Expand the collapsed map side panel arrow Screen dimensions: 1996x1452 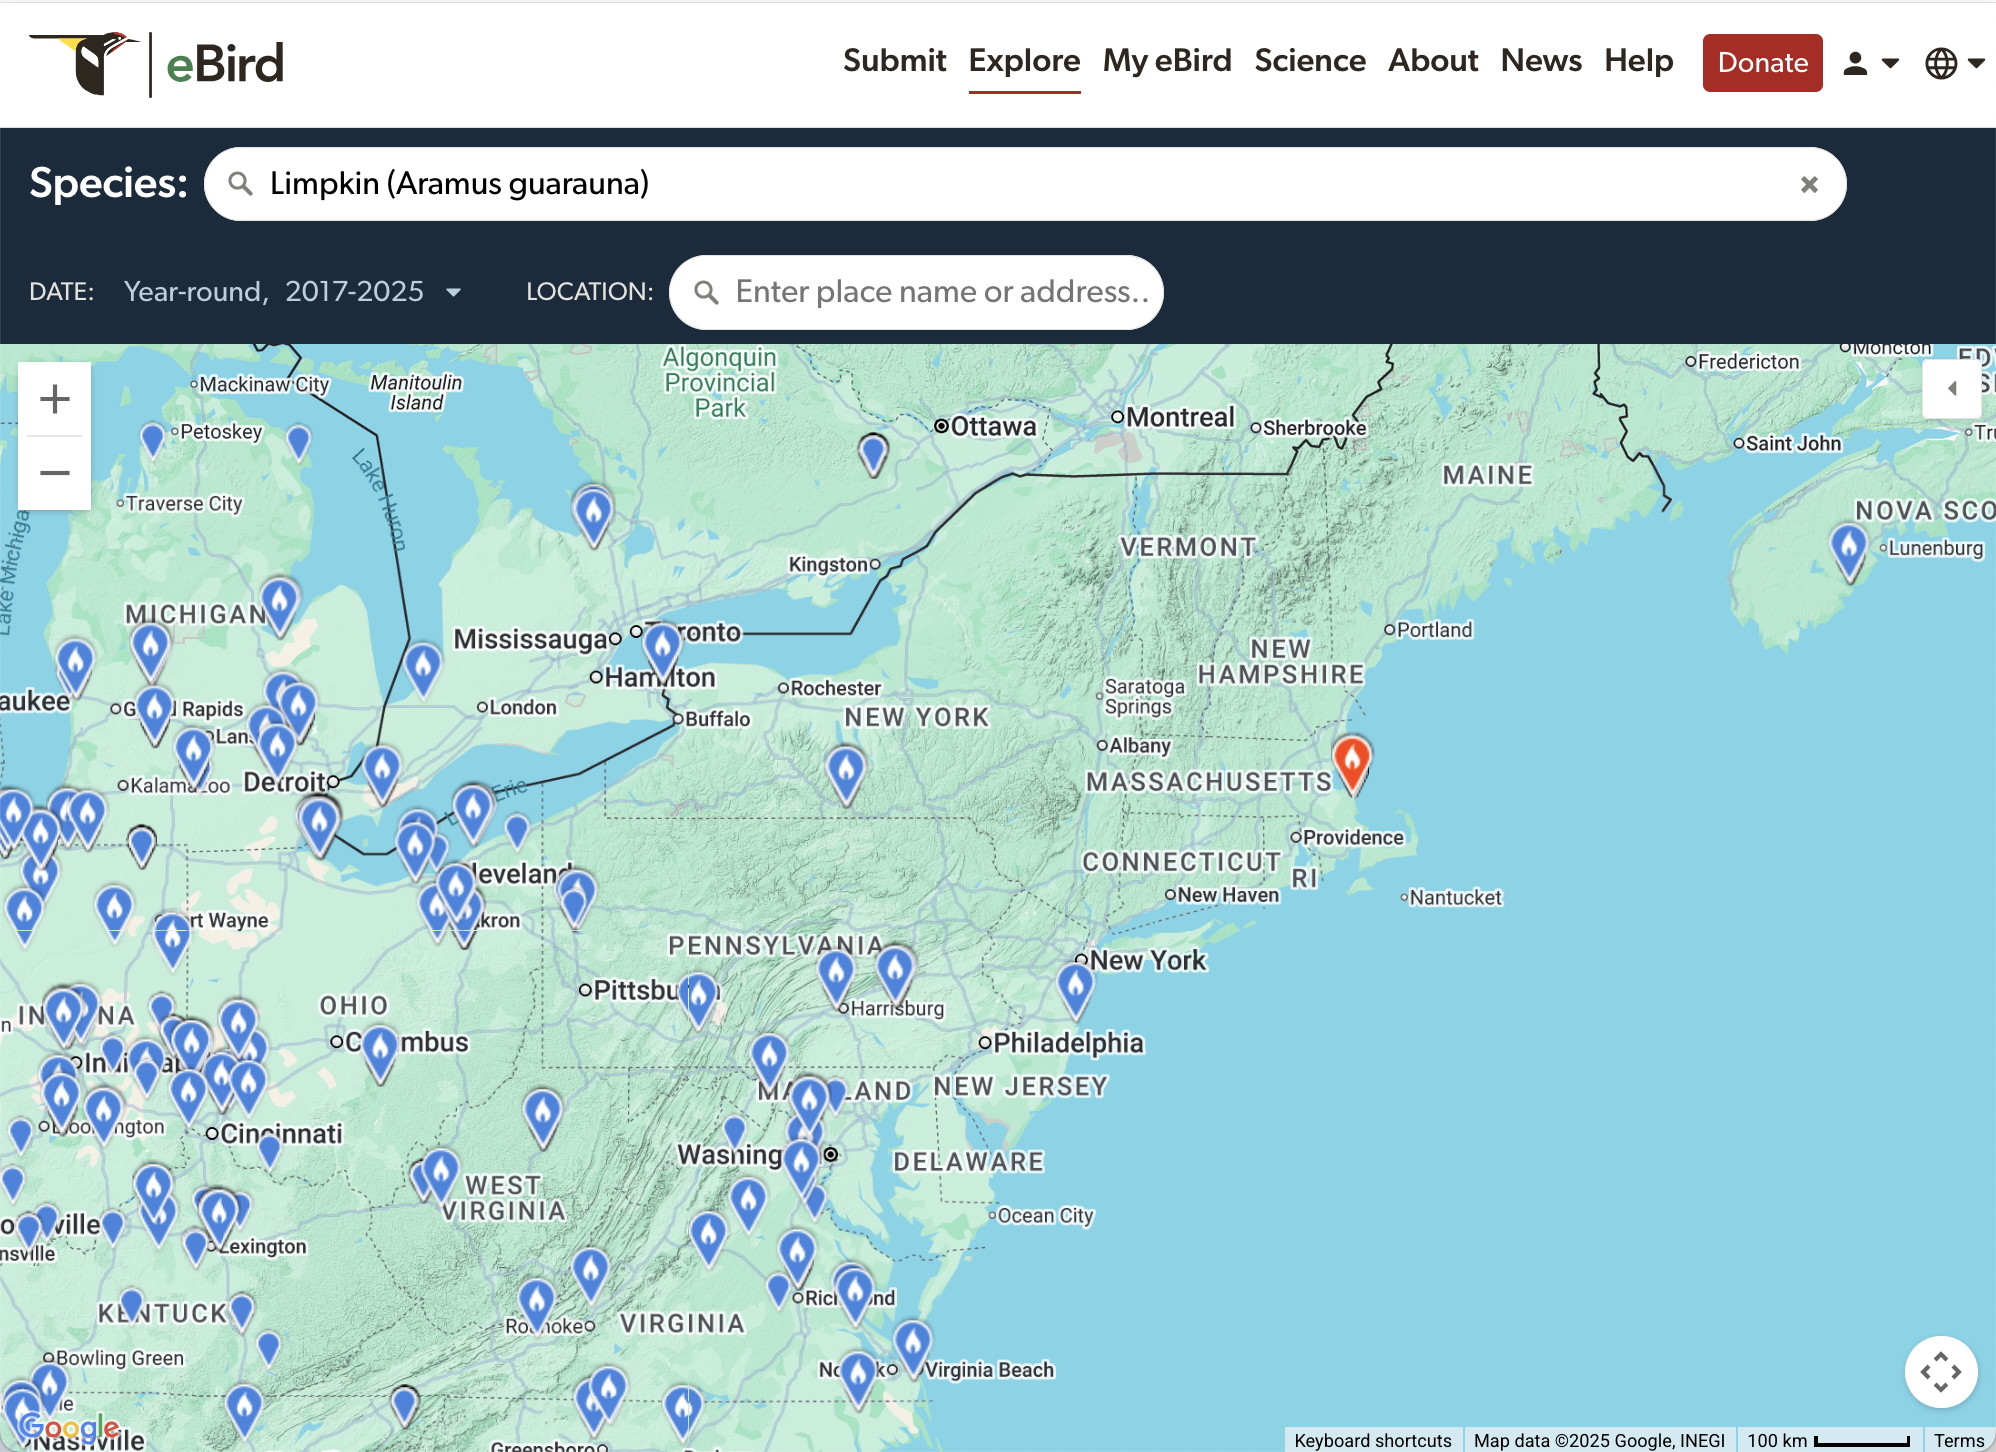tap(1951, 388)
